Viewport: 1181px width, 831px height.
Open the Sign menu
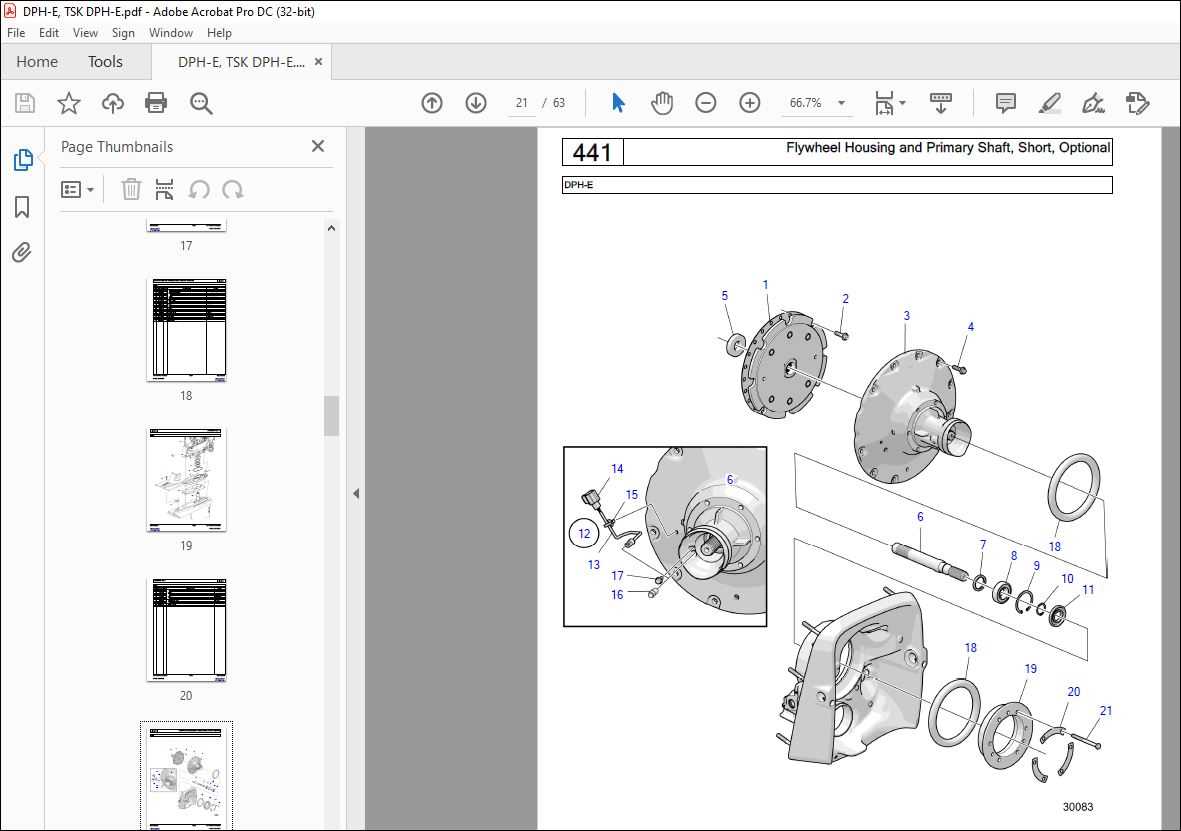(123, 33)
